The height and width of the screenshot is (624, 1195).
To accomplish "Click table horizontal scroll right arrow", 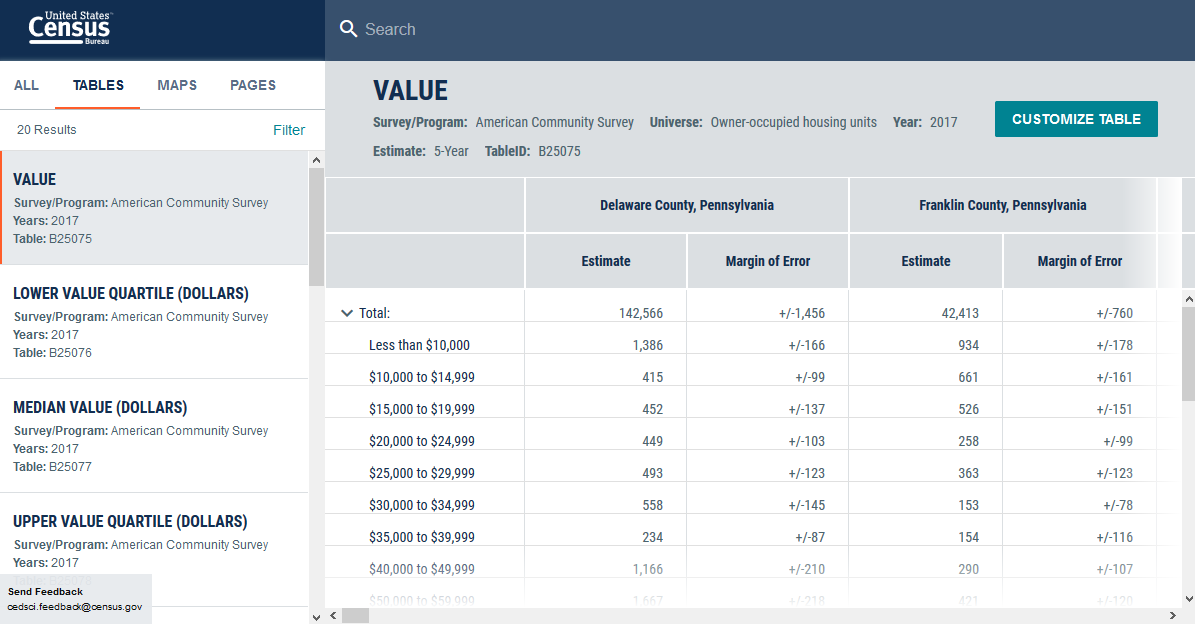I will tap(1173, 616).
